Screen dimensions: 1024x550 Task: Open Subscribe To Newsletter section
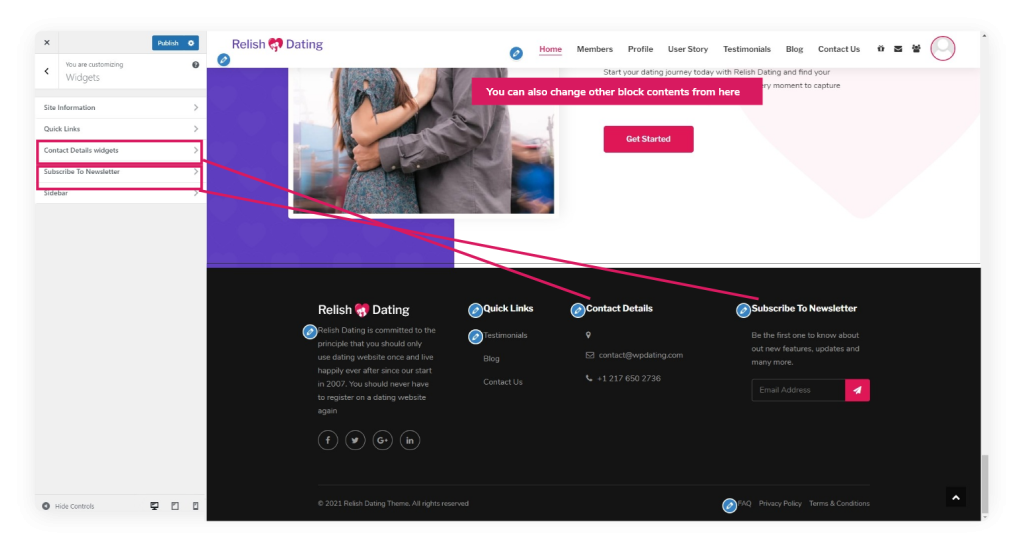tap(120, 172)
